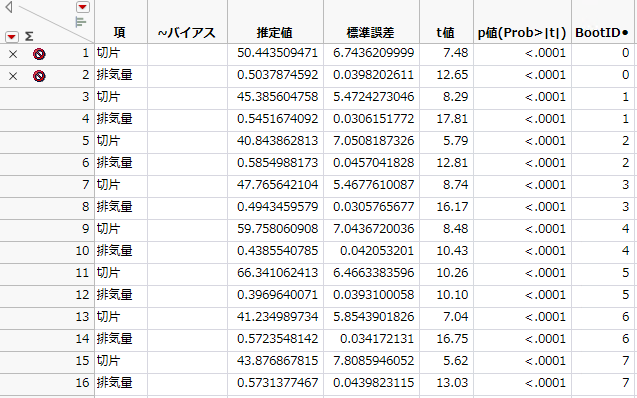Select the p値(Prob>|t|) column header
637x398 pixels.
pos(522,33)
